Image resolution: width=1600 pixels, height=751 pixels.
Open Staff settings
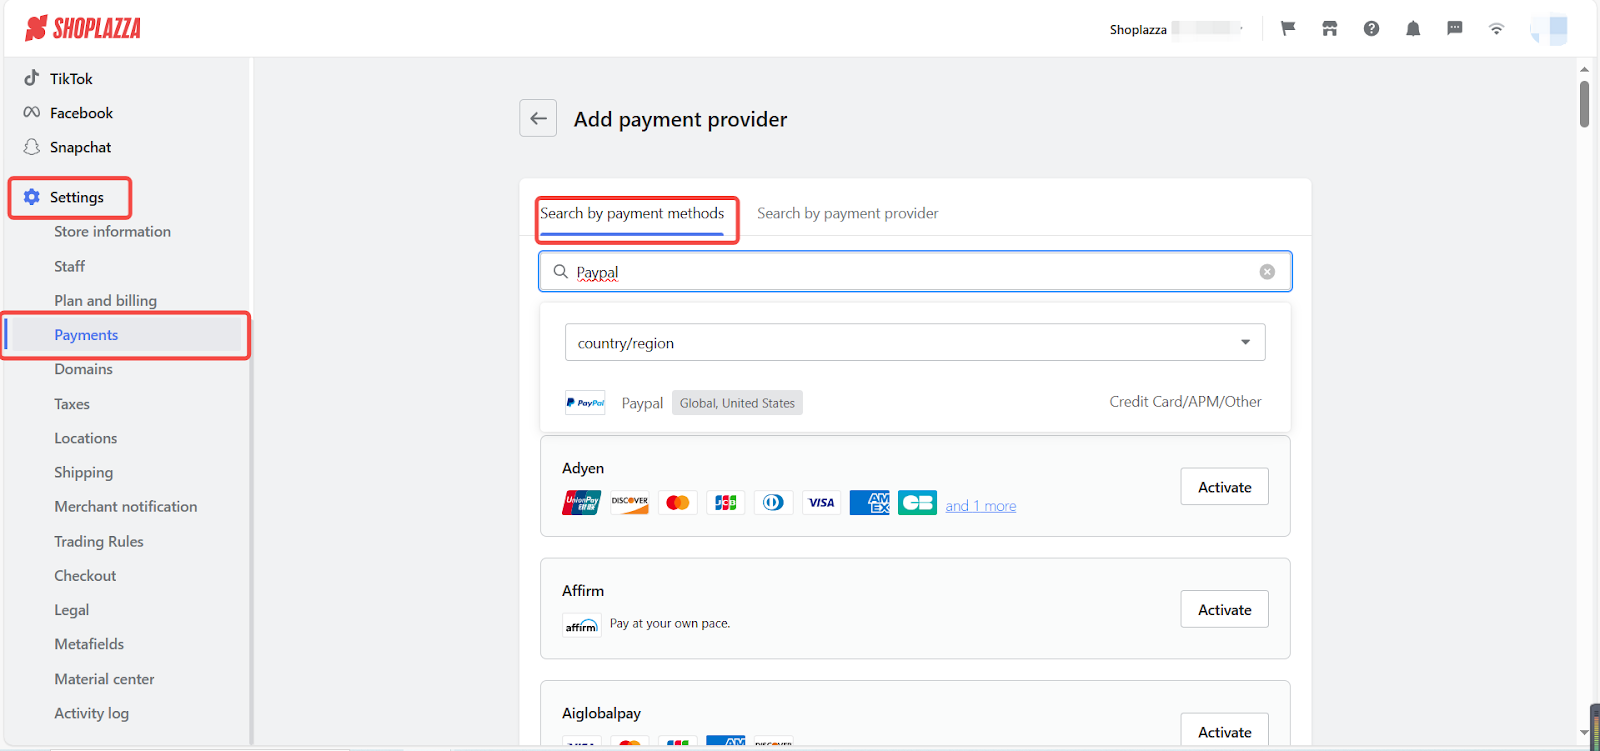[69, 266]
